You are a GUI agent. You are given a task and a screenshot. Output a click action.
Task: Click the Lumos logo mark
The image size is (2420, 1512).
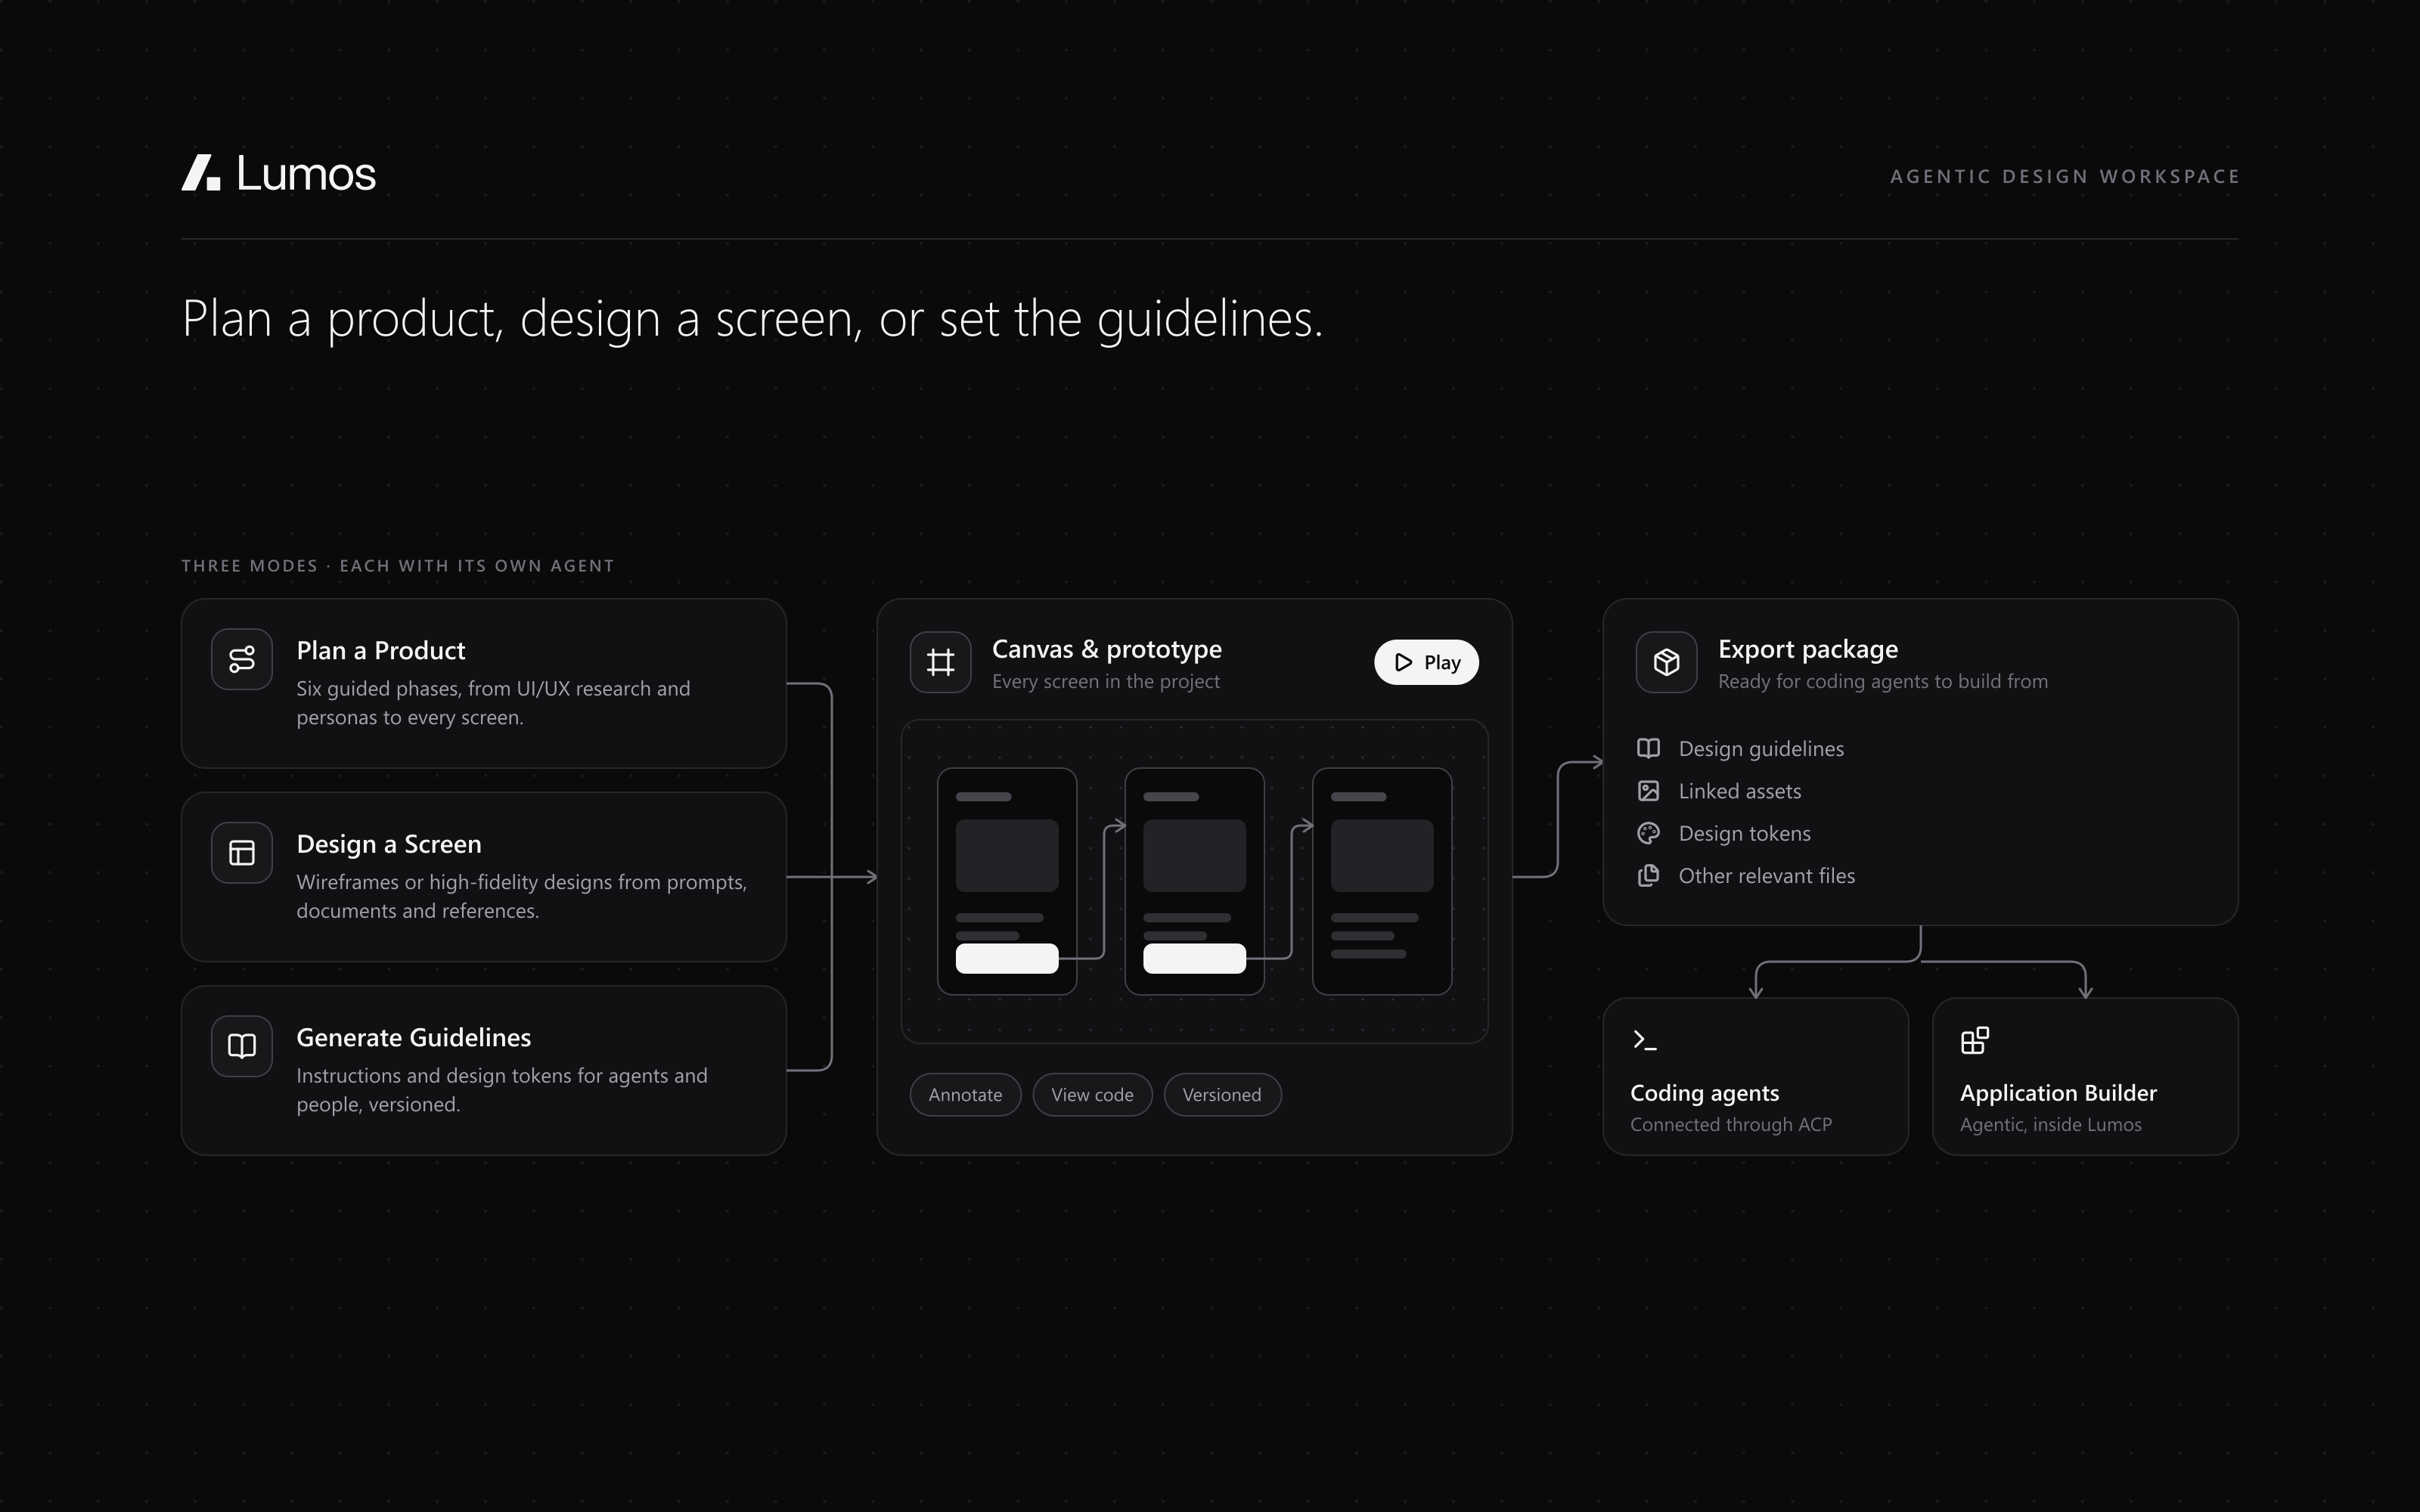[x=201, y=172]
